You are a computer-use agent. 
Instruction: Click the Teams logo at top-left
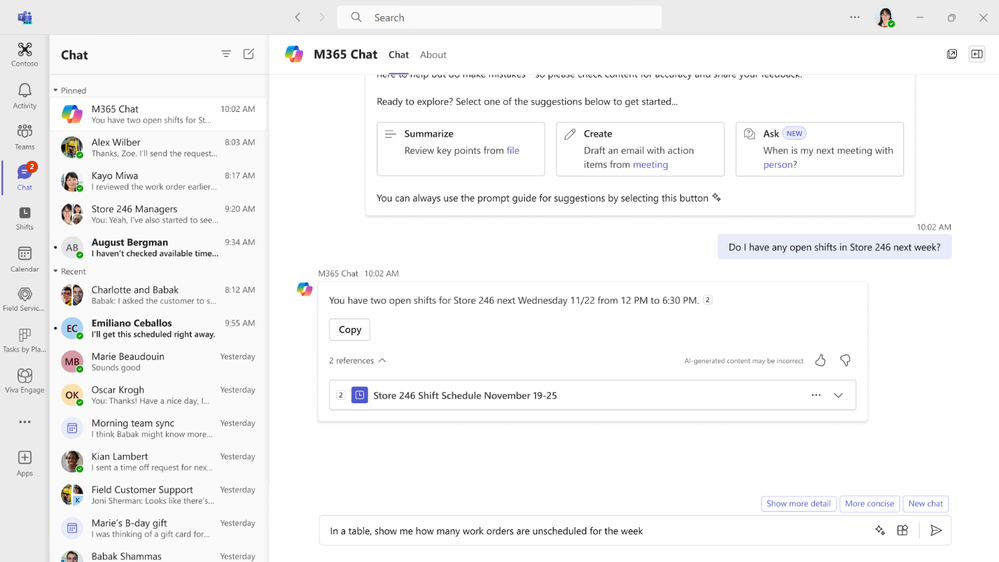coord(25,17)
